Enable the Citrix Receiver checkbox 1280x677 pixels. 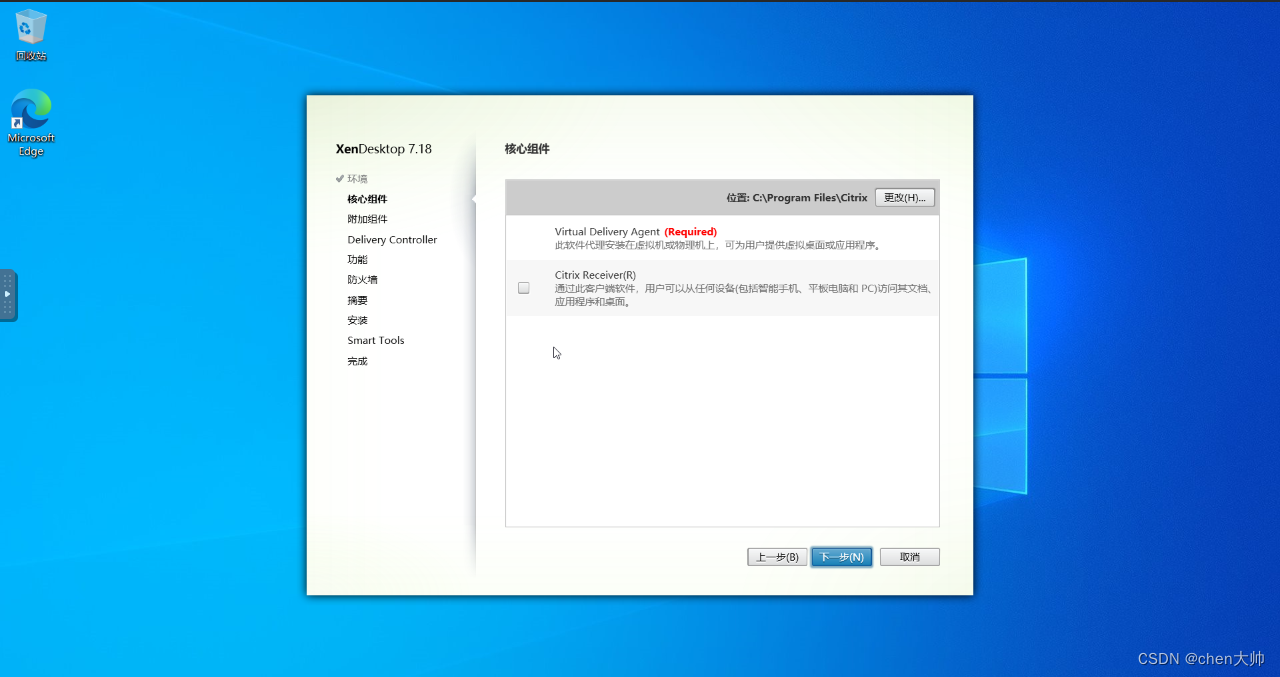pyautogui.click(x=523, y=288)
